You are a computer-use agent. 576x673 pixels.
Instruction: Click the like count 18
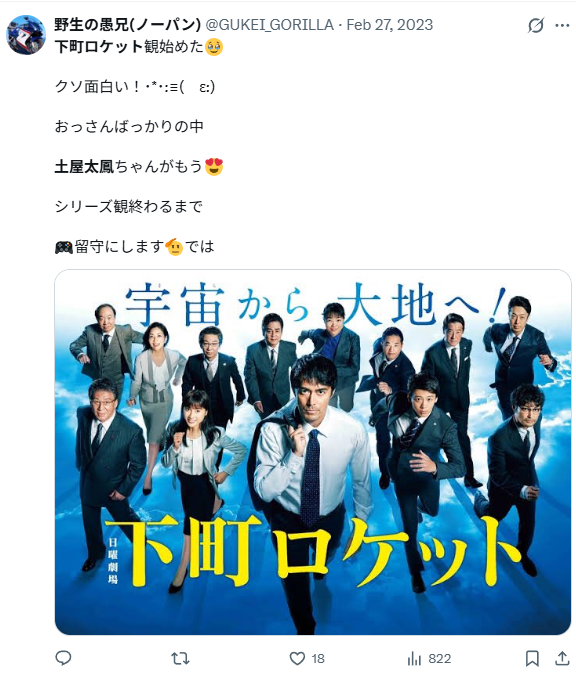pyautogui.click(x=318, y=658)
